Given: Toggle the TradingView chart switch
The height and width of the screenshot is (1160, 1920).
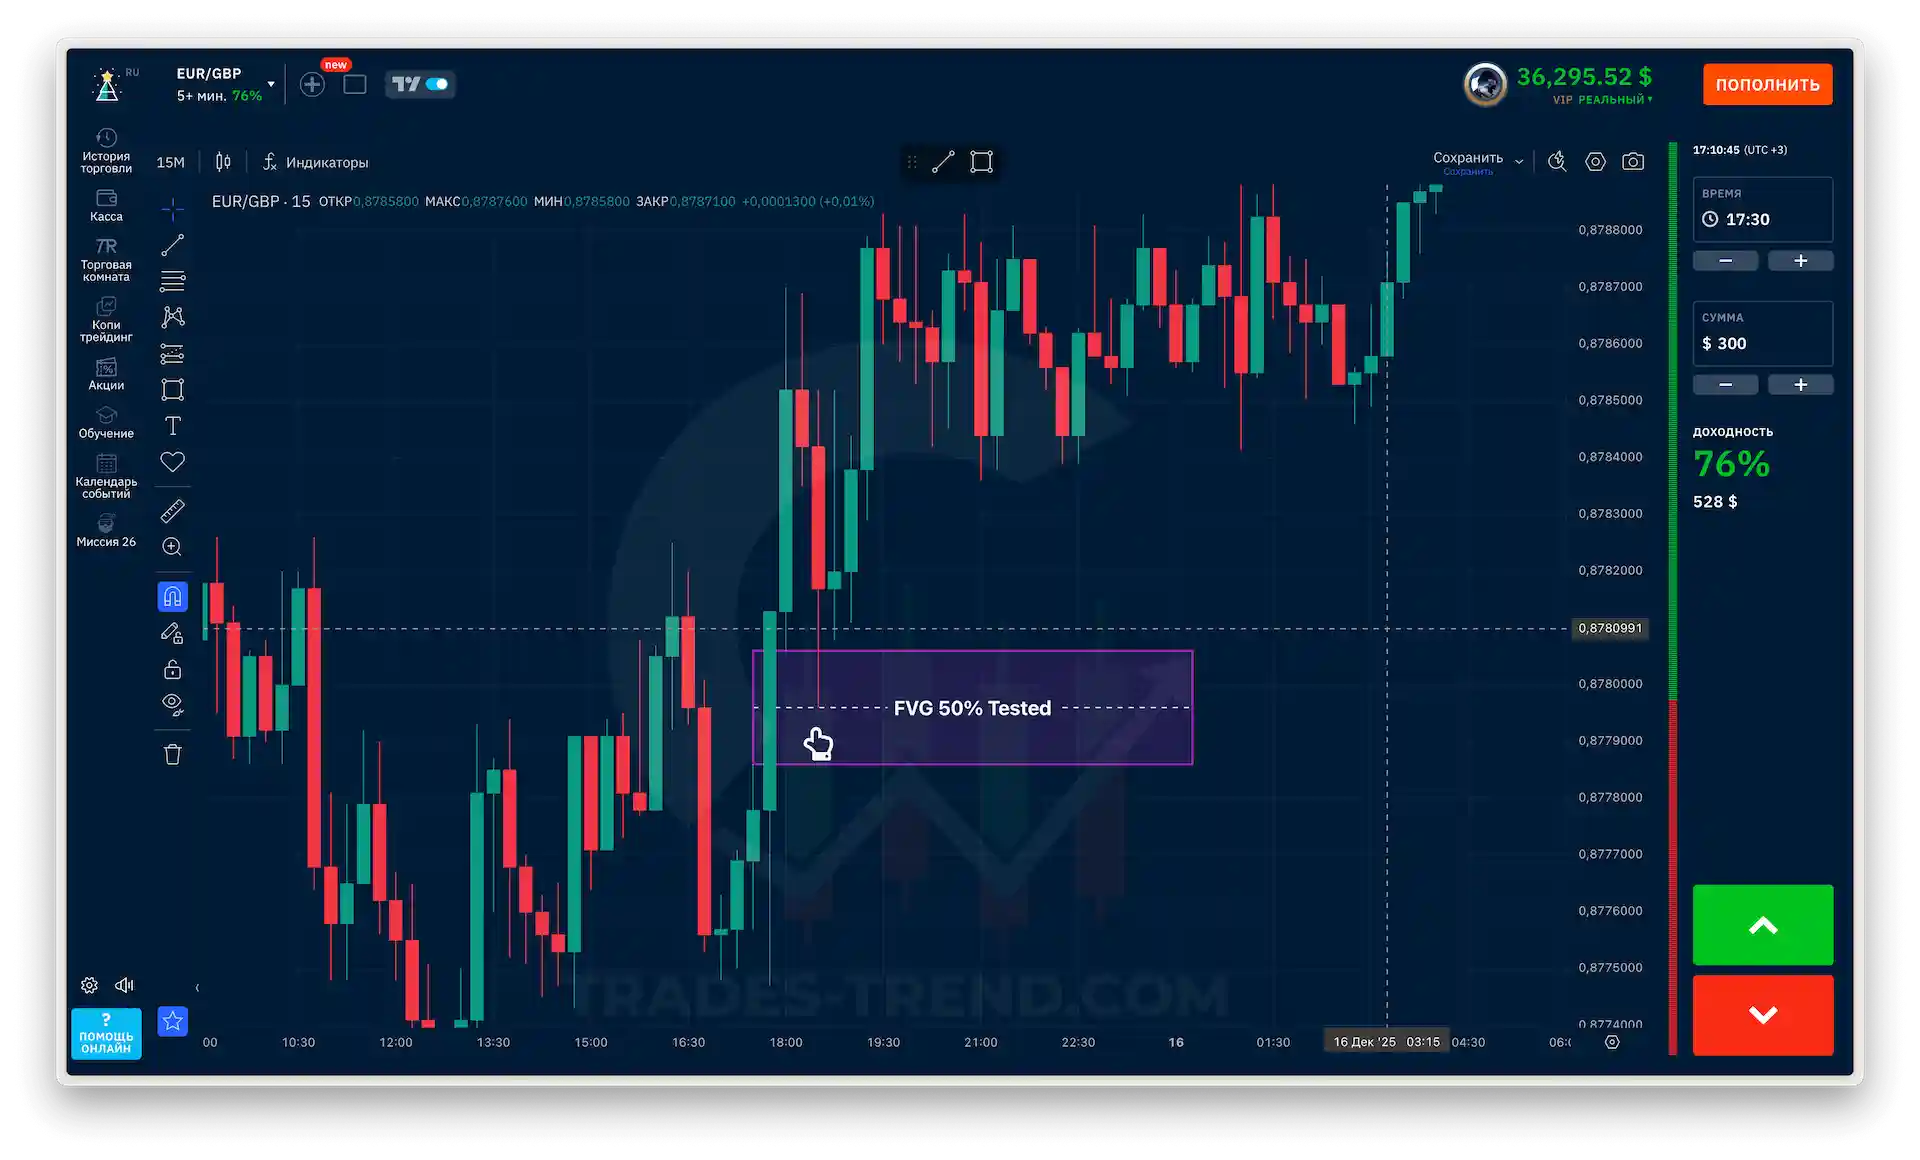Looking at the screenshot, I should 420,84.
